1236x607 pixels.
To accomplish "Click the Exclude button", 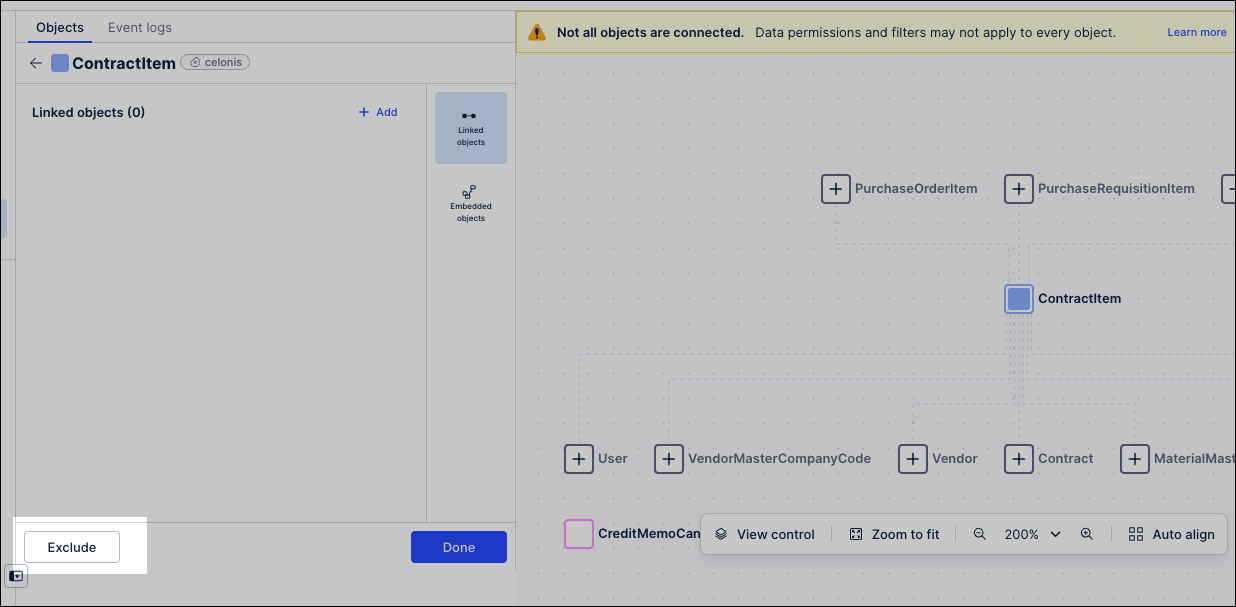I will click(72, 547).
